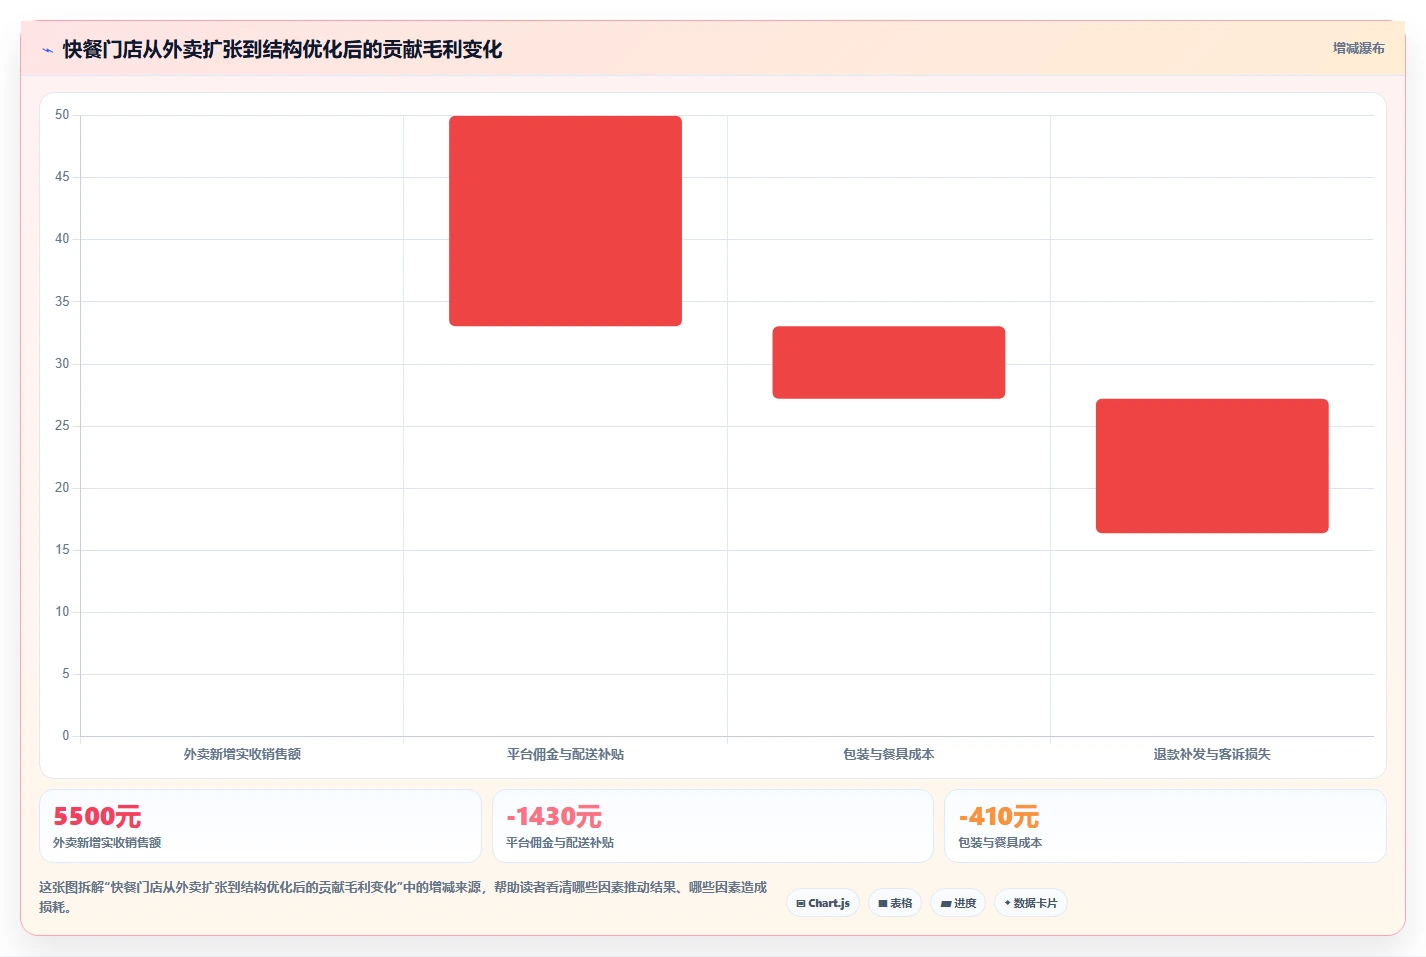Click the red bar for 退款补发与客诉损失
This screenshot has width=1426, height=957.
[x=1212, y=466]
